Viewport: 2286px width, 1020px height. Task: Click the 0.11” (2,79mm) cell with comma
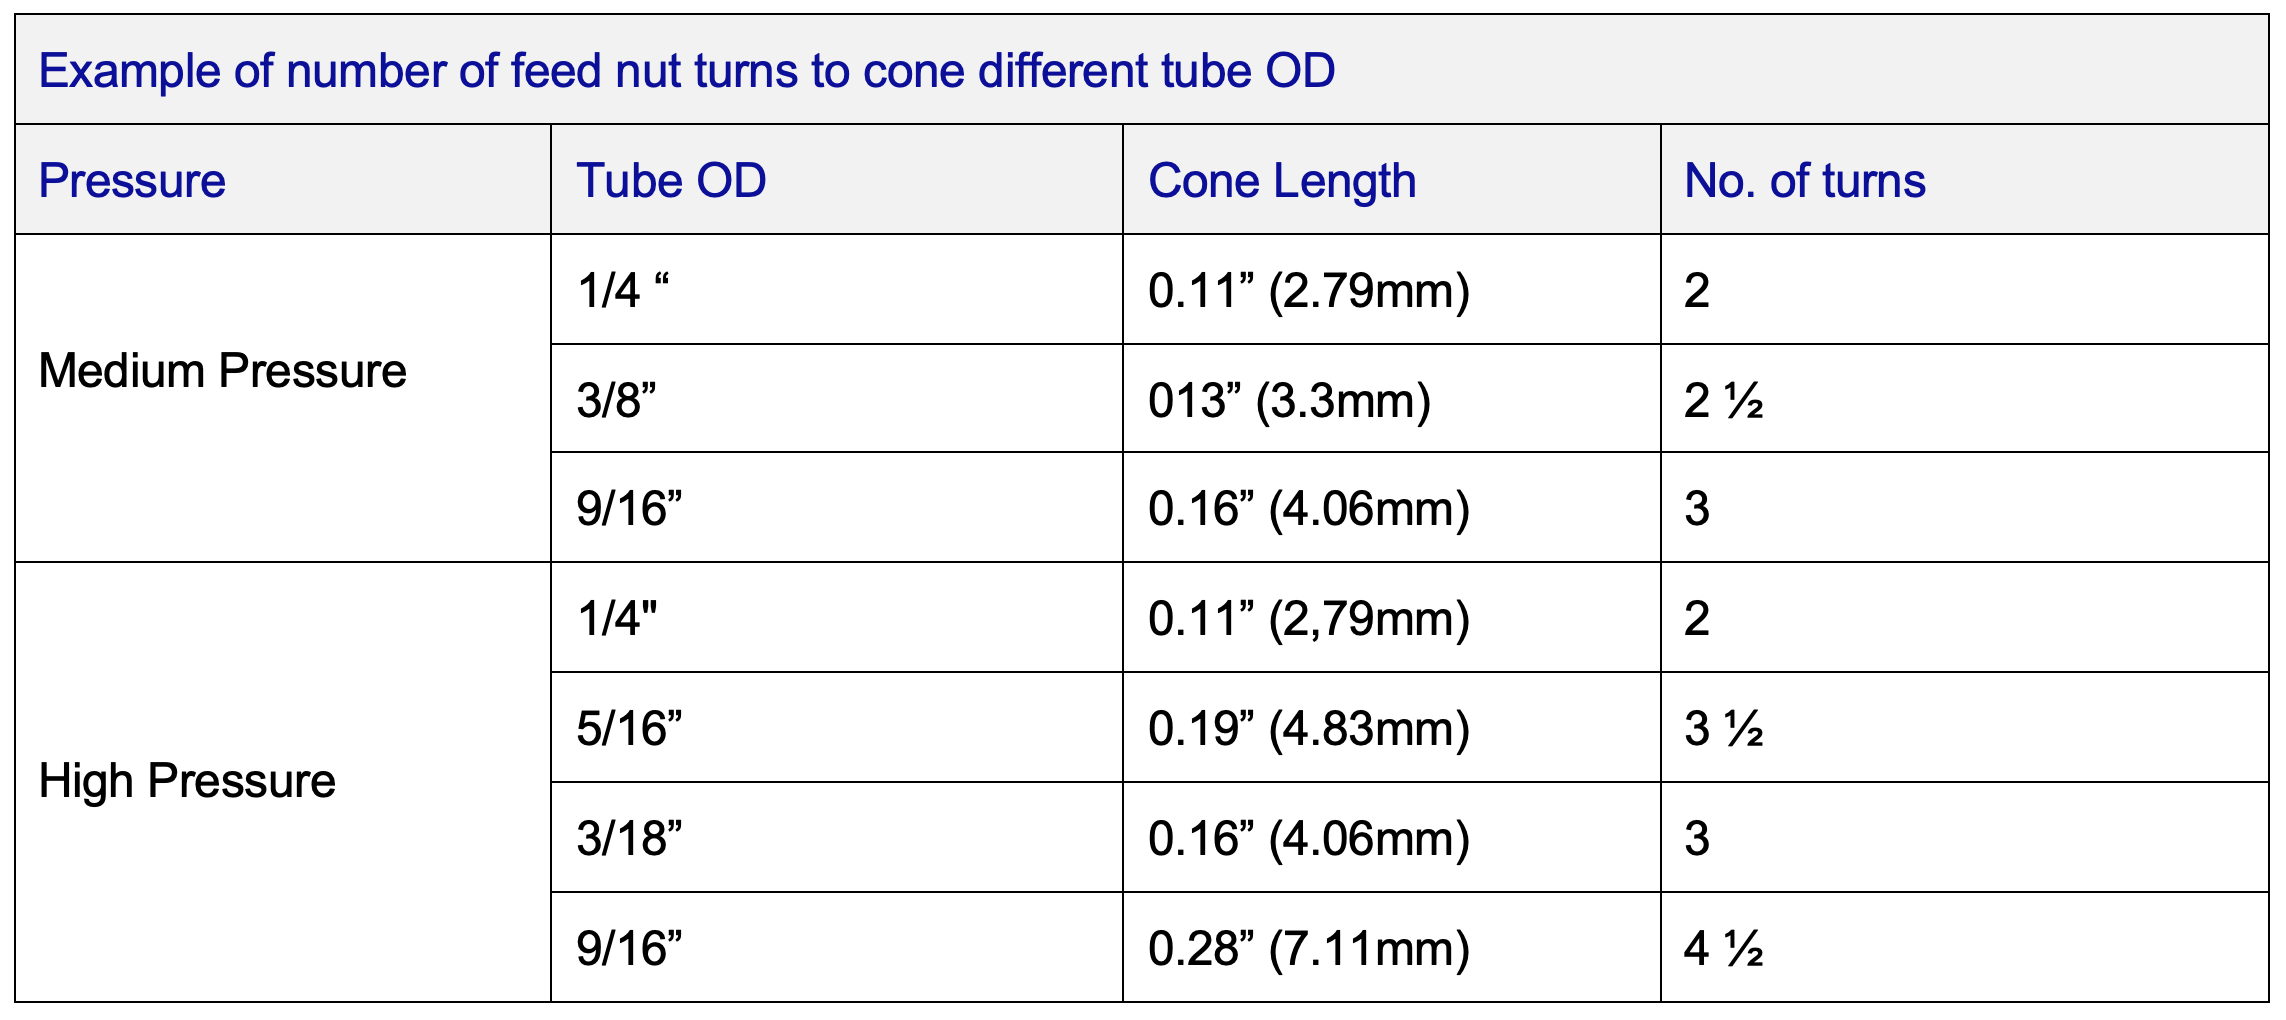[x=1308, y=618]
